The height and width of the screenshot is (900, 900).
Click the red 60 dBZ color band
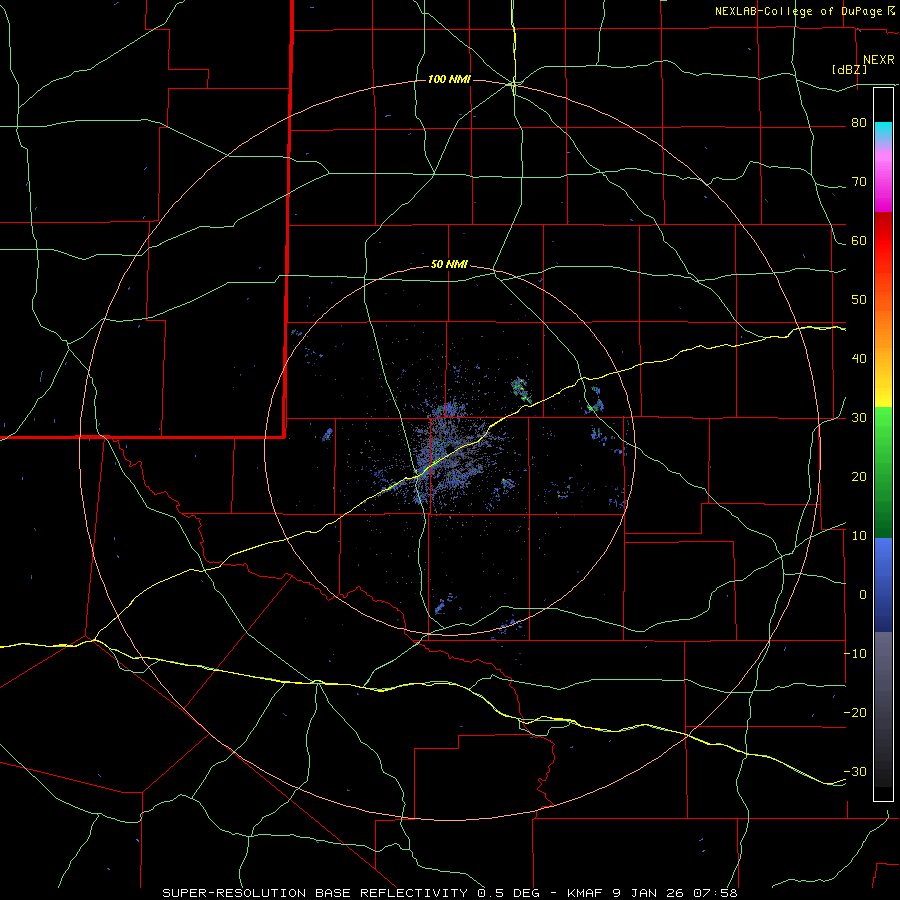pyautogui.click(x=883, y=241)
